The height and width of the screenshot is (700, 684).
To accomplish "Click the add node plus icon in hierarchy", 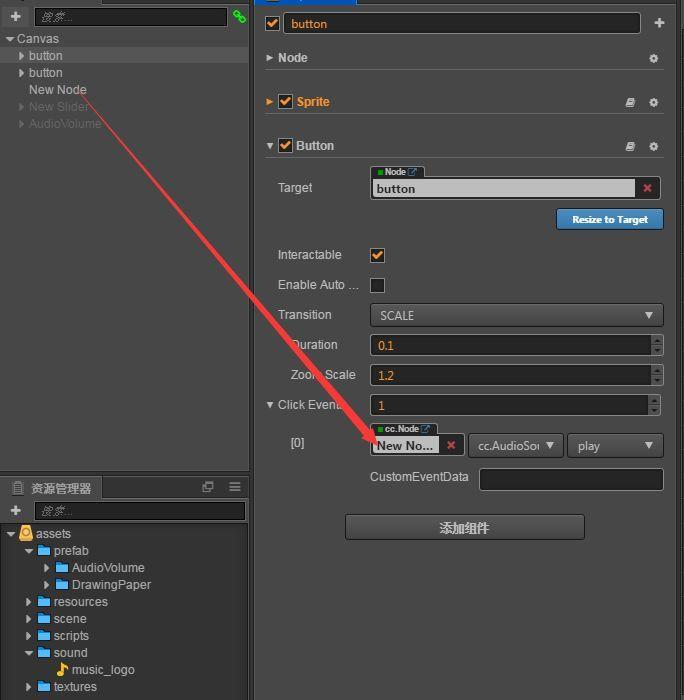I will (16, 17).
